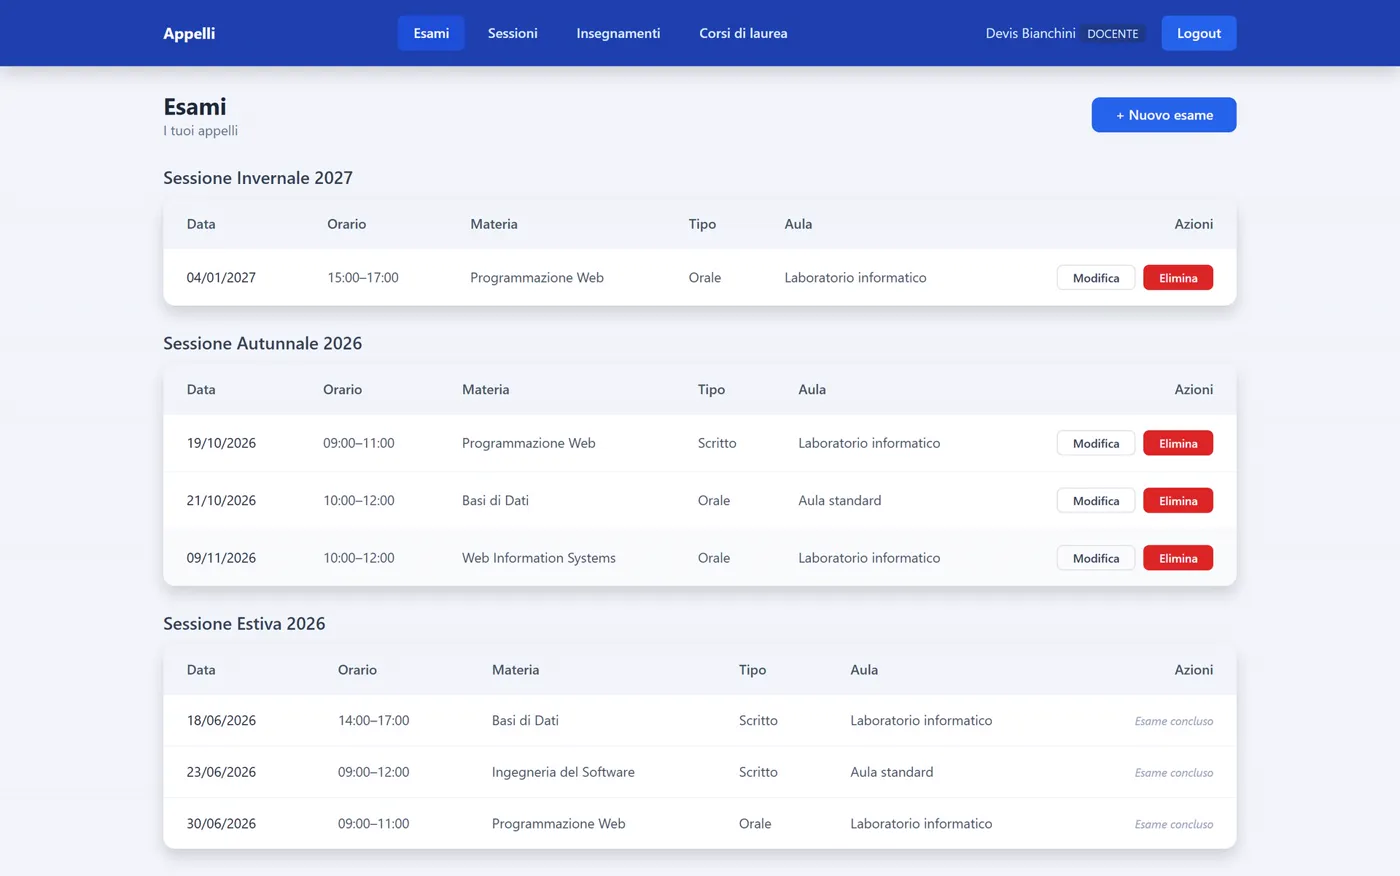The width and height of the screenshot is (1400, 876).
Task: Click the DOCENTE role badge
Action: coord(1113,34)
